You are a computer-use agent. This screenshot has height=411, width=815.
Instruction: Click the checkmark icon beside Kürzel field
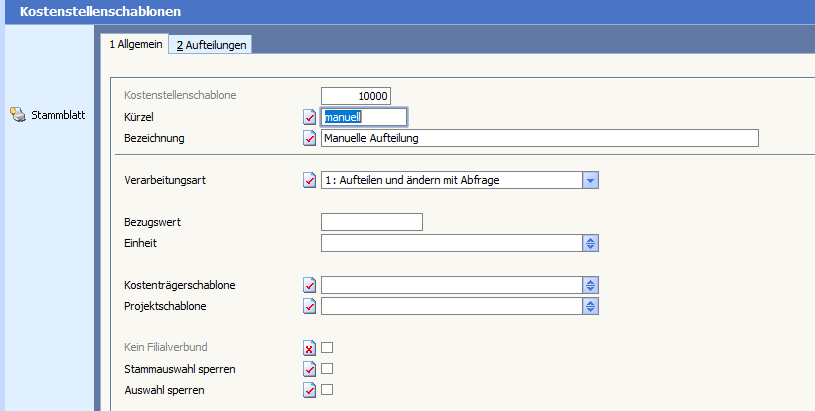[x=309, y=118]
